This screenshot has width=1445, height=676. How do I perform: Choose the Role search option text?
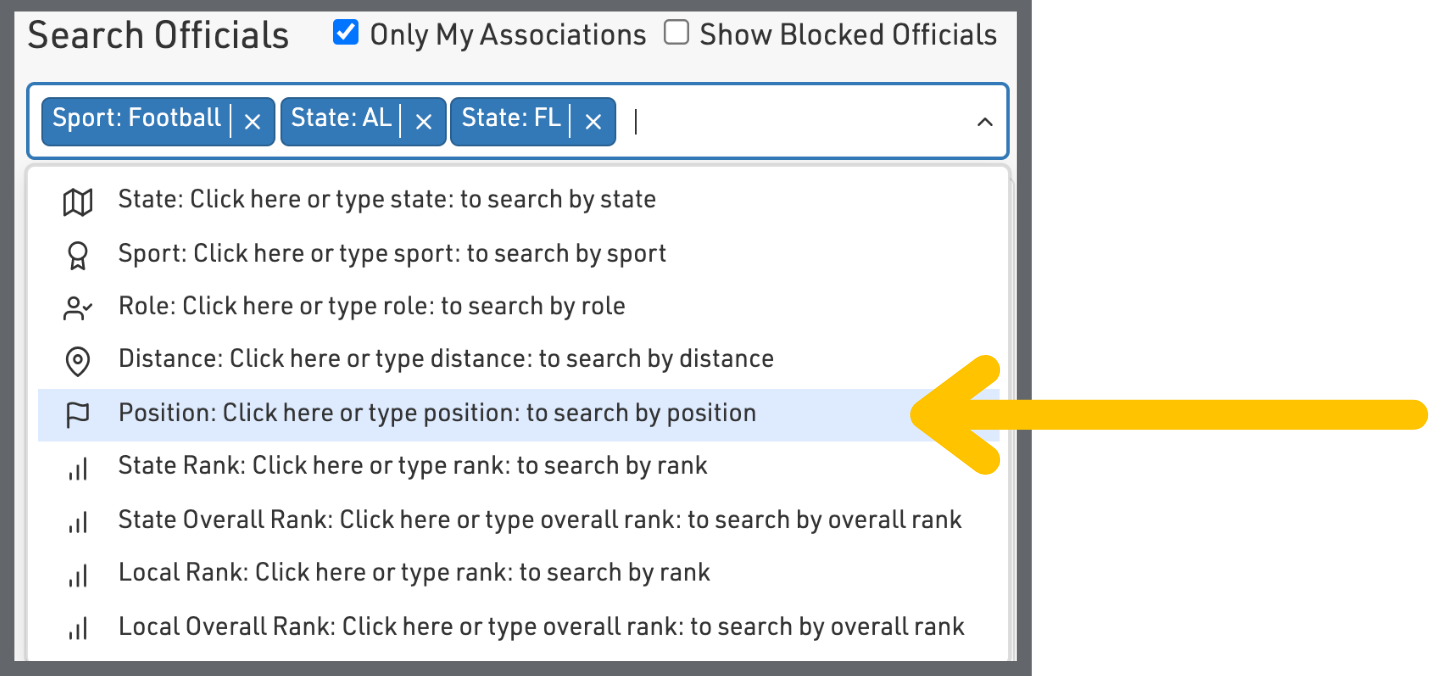[x=371, y=306]
